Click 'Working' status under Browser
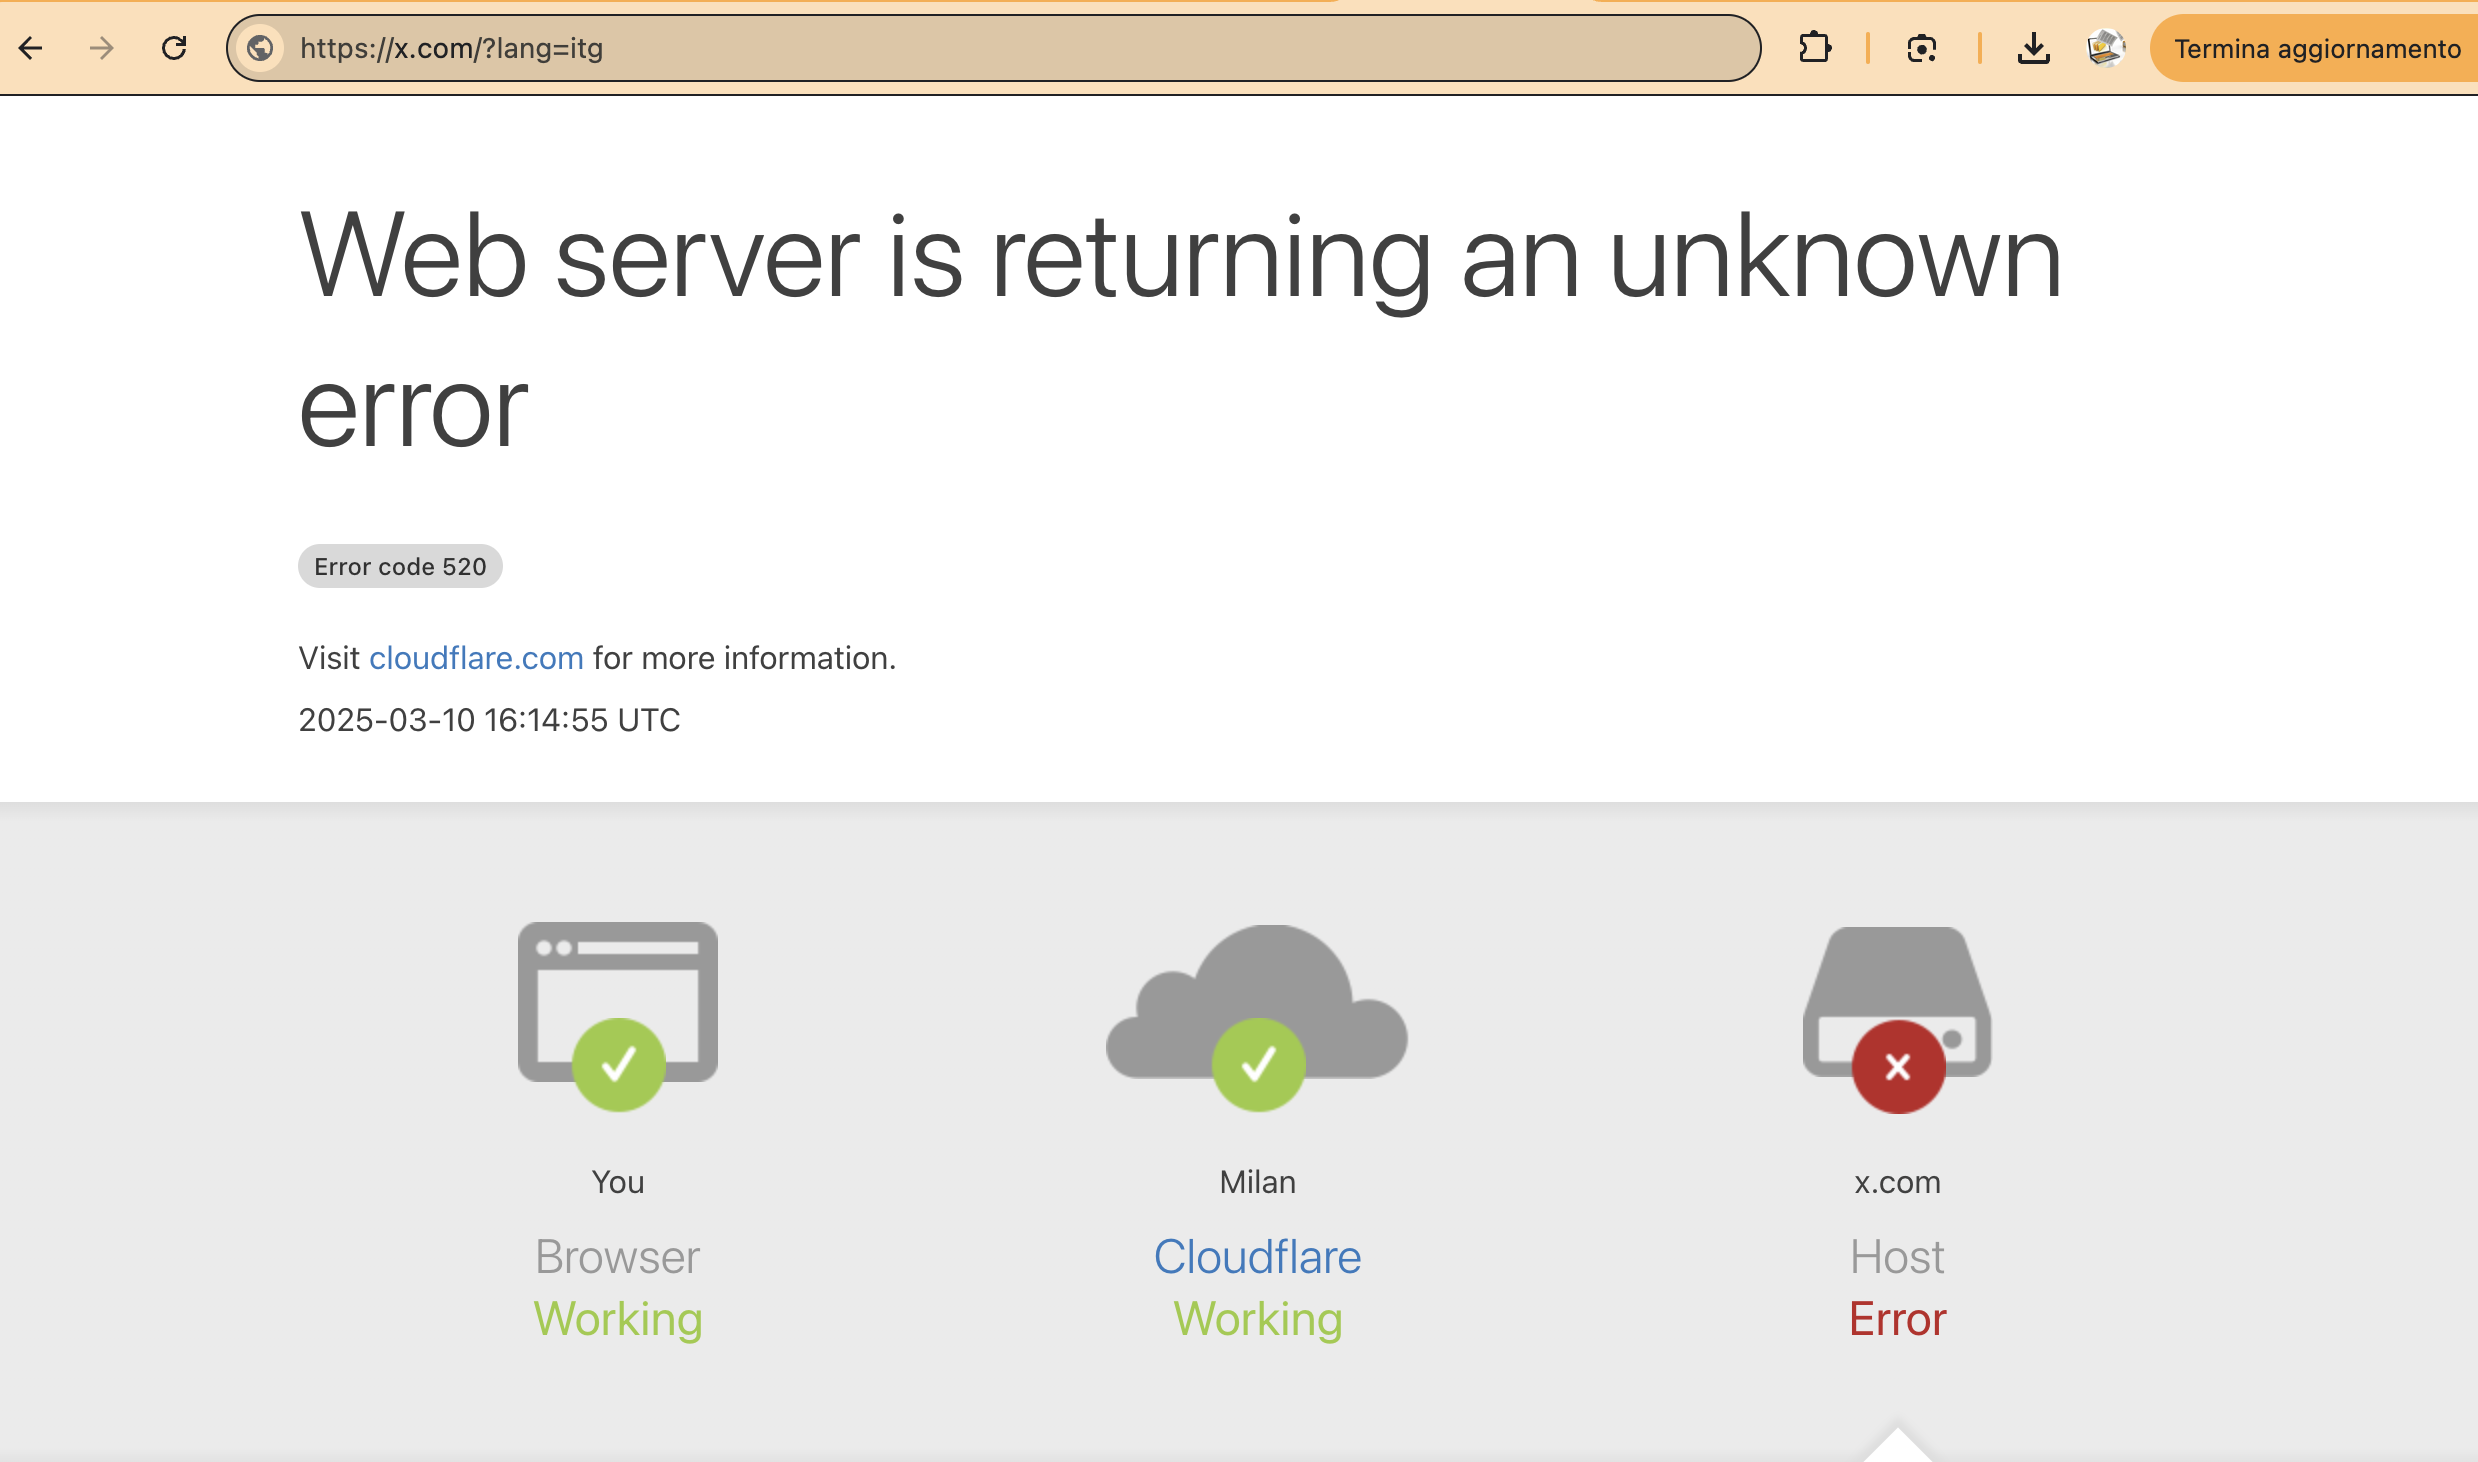 tap(618, 1320)
